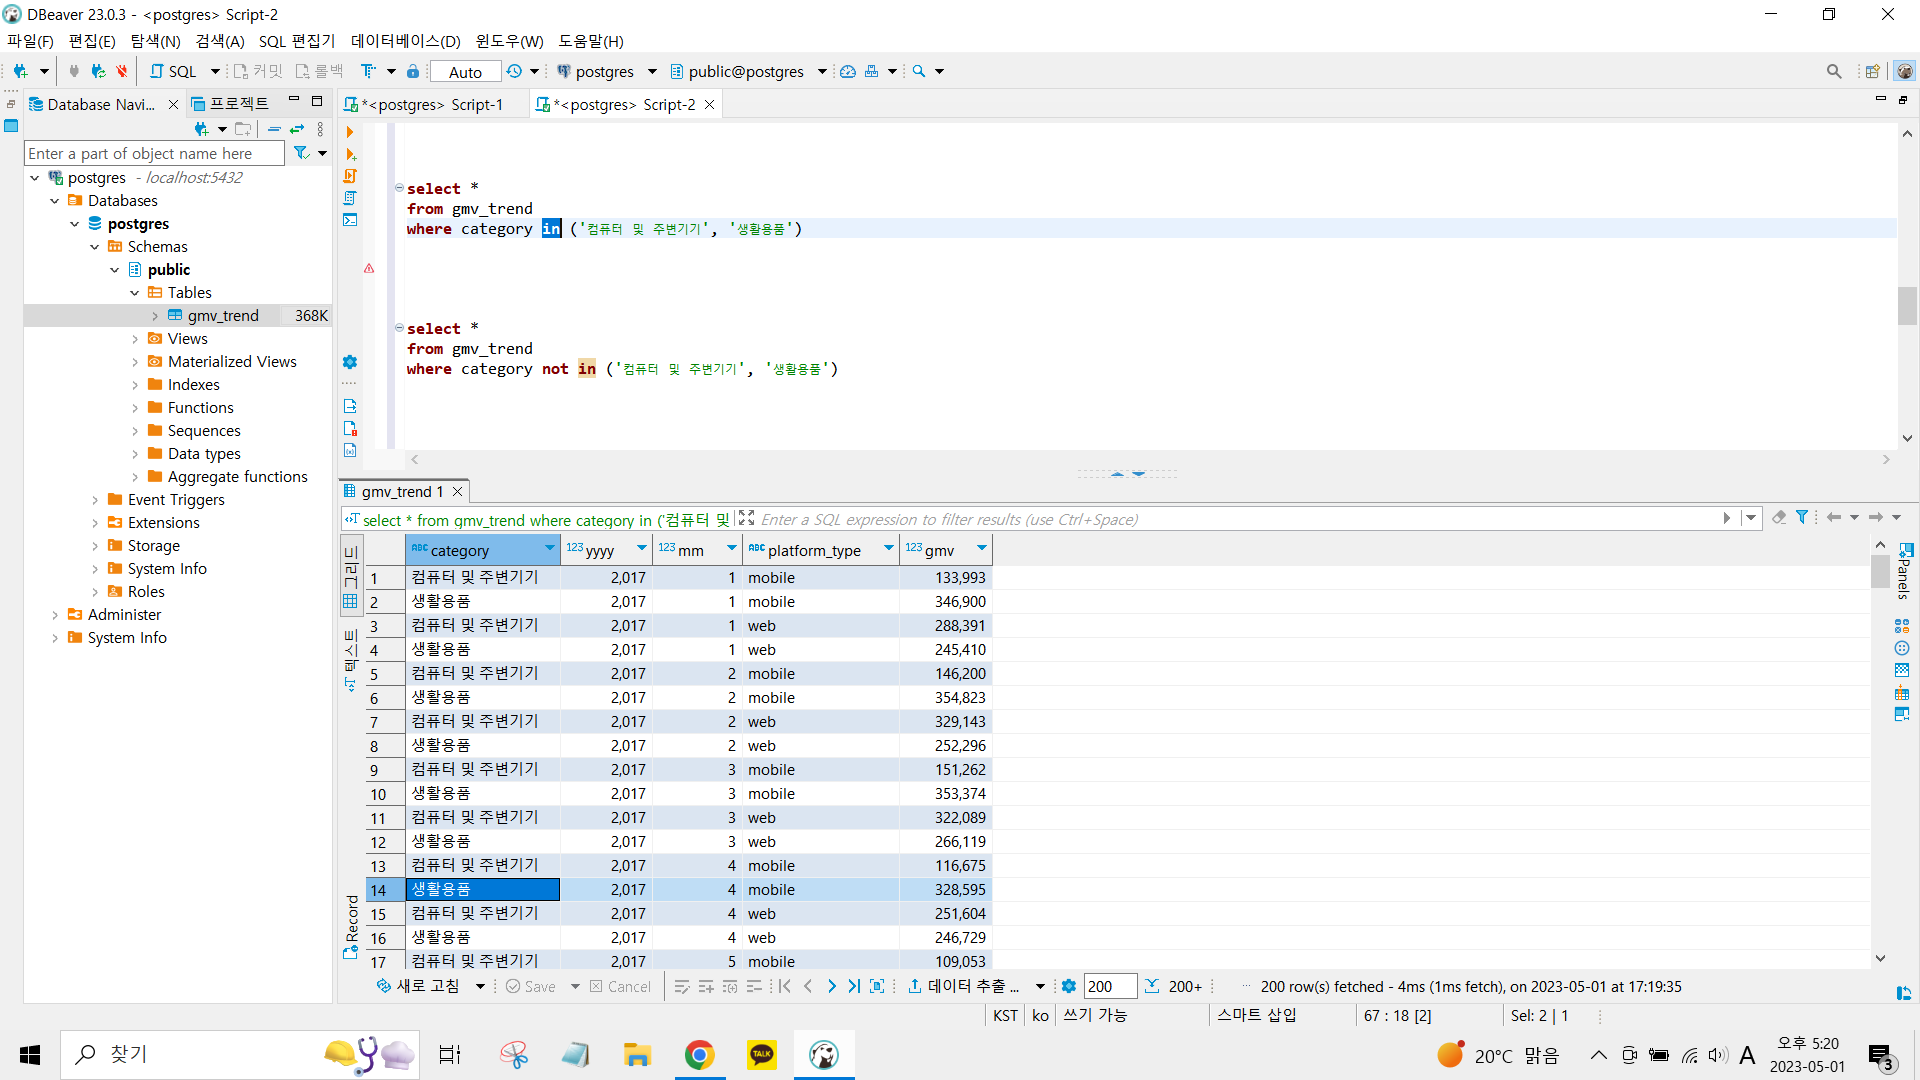1920x1080 pixels.
Task: Collapse the Tables tree node
Action: (x=135, y=293)
